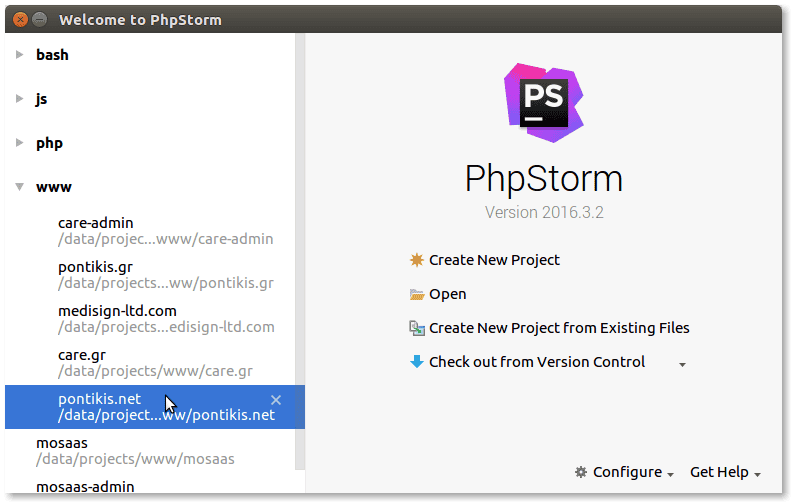Collapse the www project group

[x=20, y=187]
